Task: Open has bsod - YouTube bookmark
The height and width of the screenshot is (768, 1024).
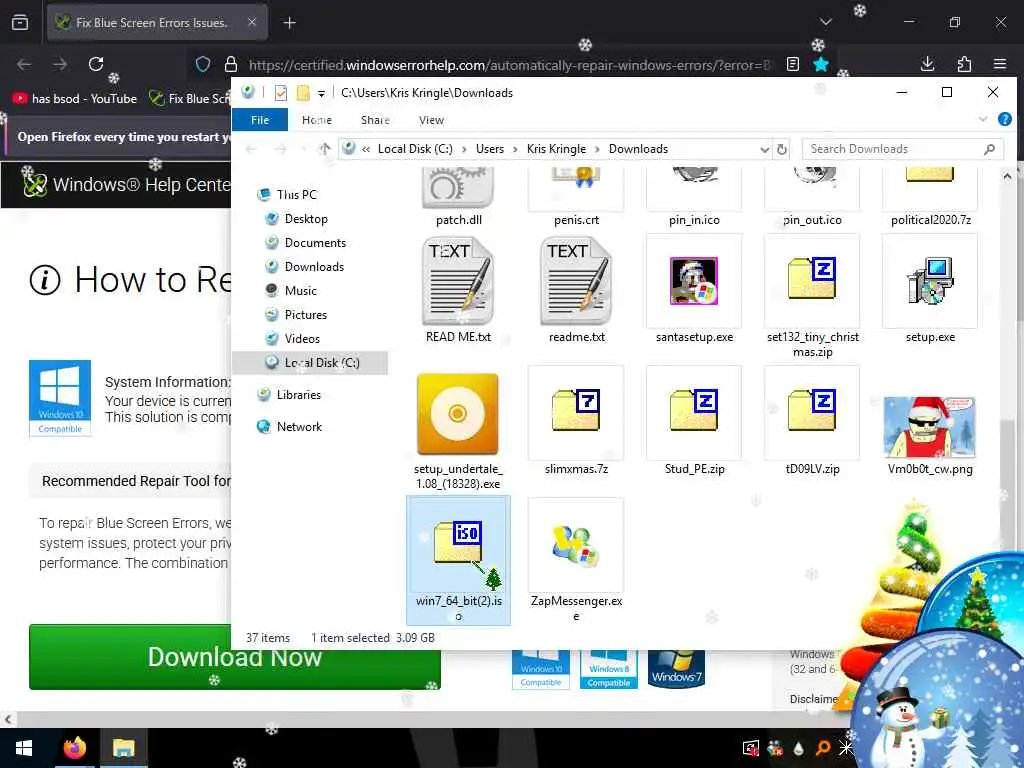Action: (x=74, y=99)
